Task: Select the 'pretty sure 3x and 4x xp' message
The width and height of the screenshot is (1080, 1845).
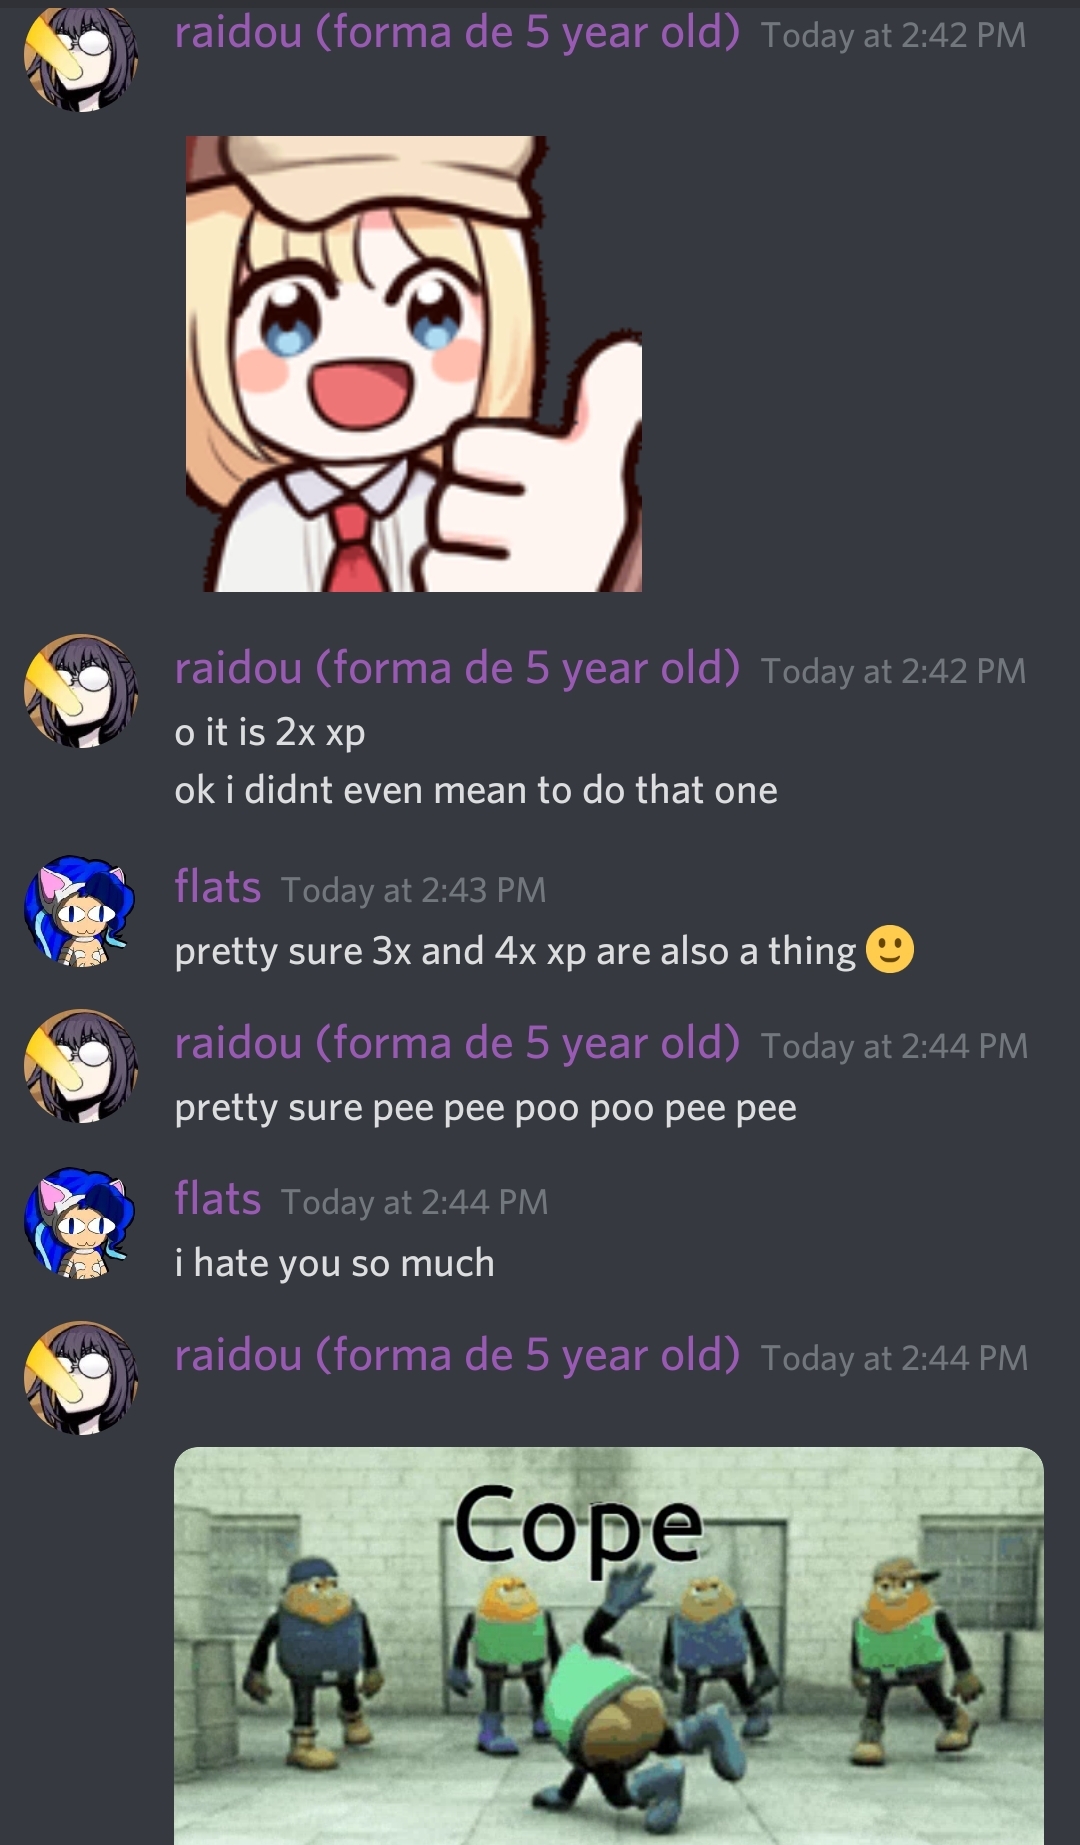Action: point(515,951)
